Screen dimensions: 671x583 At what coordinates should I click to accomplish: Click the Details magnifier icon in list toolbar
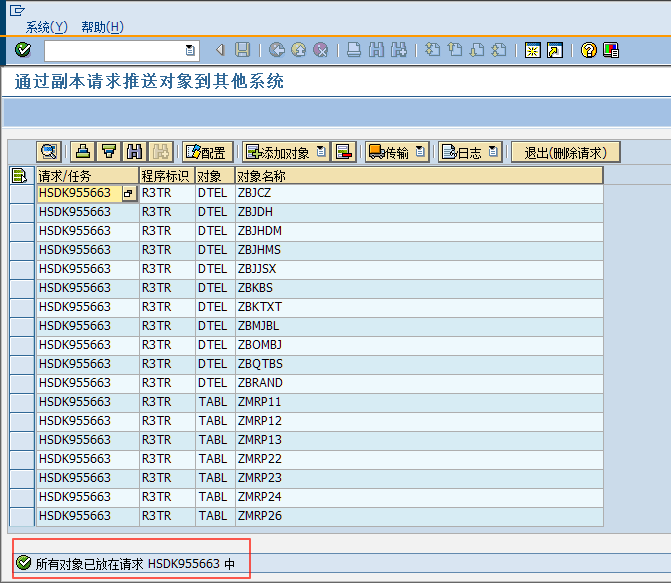click(49, 152)
